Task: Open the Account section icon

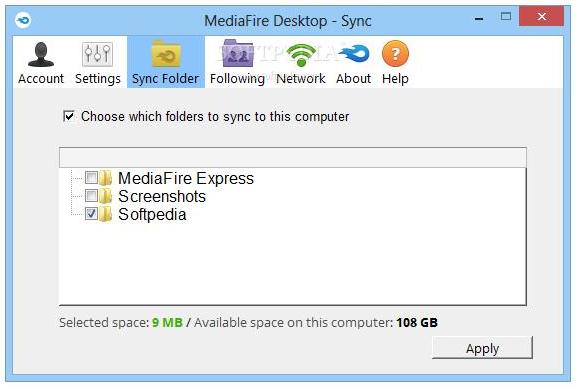Action: (41, 54)
